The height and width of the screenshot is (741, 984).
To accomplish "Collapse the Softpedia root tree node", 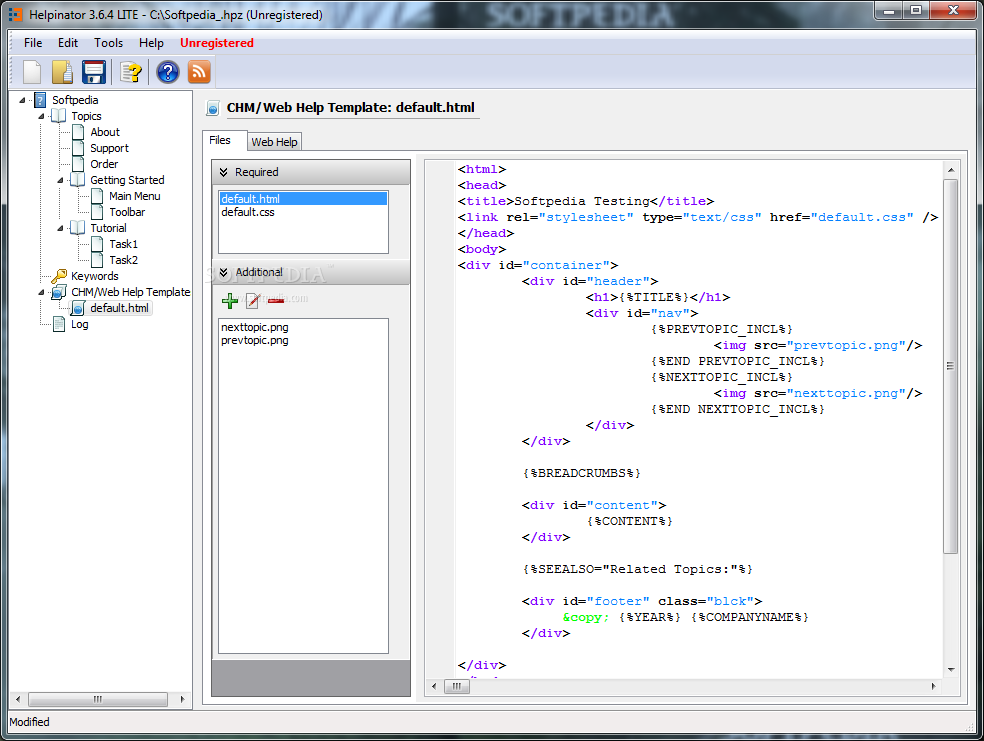I will pos(23,100).
